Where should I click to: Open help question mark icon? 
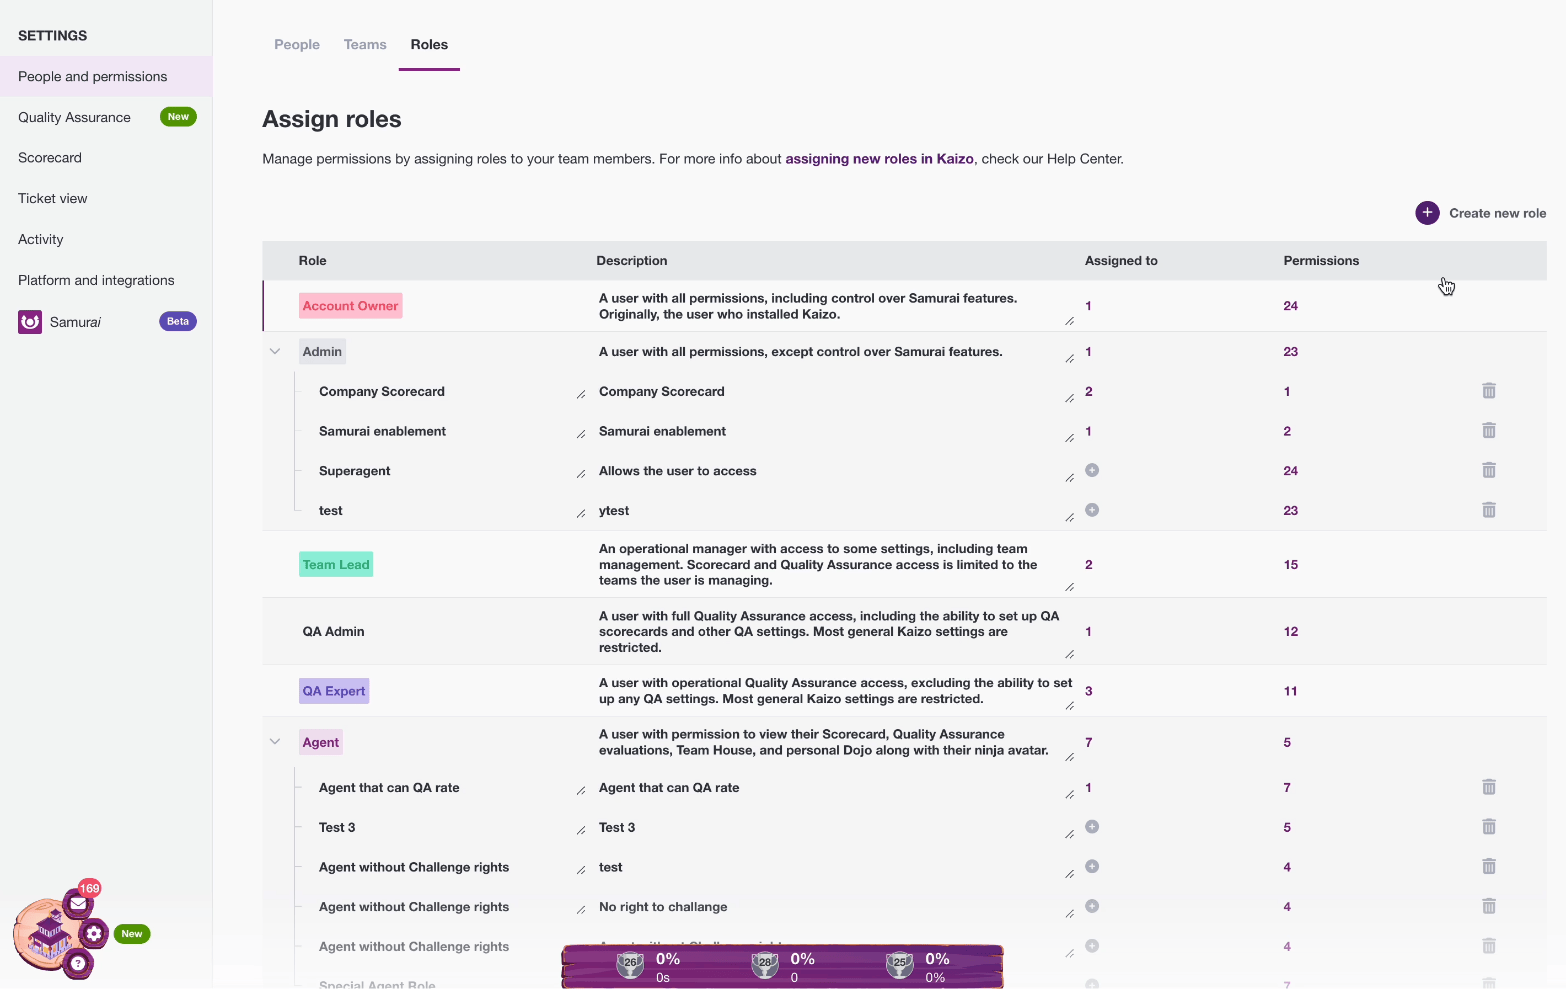[x=78, y=964]
